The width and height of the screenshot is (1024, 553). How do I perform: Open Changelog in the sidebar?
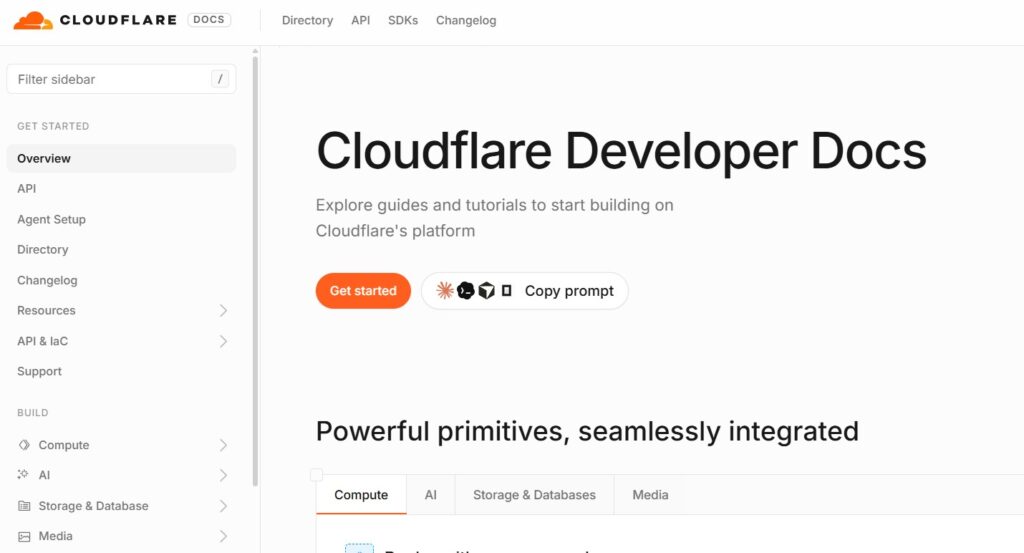pyautogui.click(x=47, y=280)
